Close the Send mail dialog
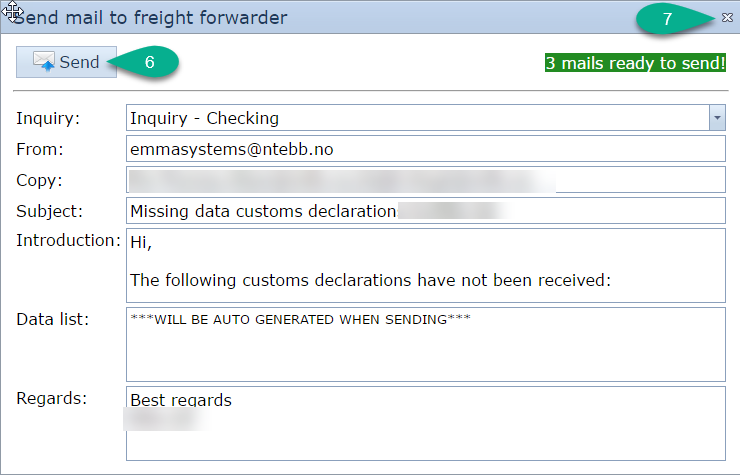Image resolution: width=740 pixels, height=475 pixels. (727, 17)
